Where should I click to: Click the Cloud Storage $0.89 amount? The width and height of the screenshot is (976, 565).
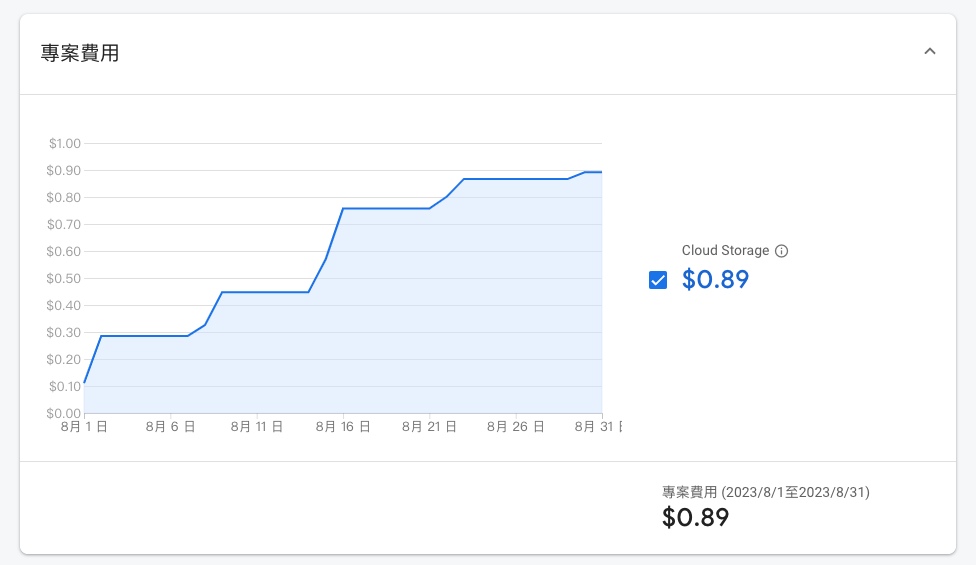(x=715, y=280)
